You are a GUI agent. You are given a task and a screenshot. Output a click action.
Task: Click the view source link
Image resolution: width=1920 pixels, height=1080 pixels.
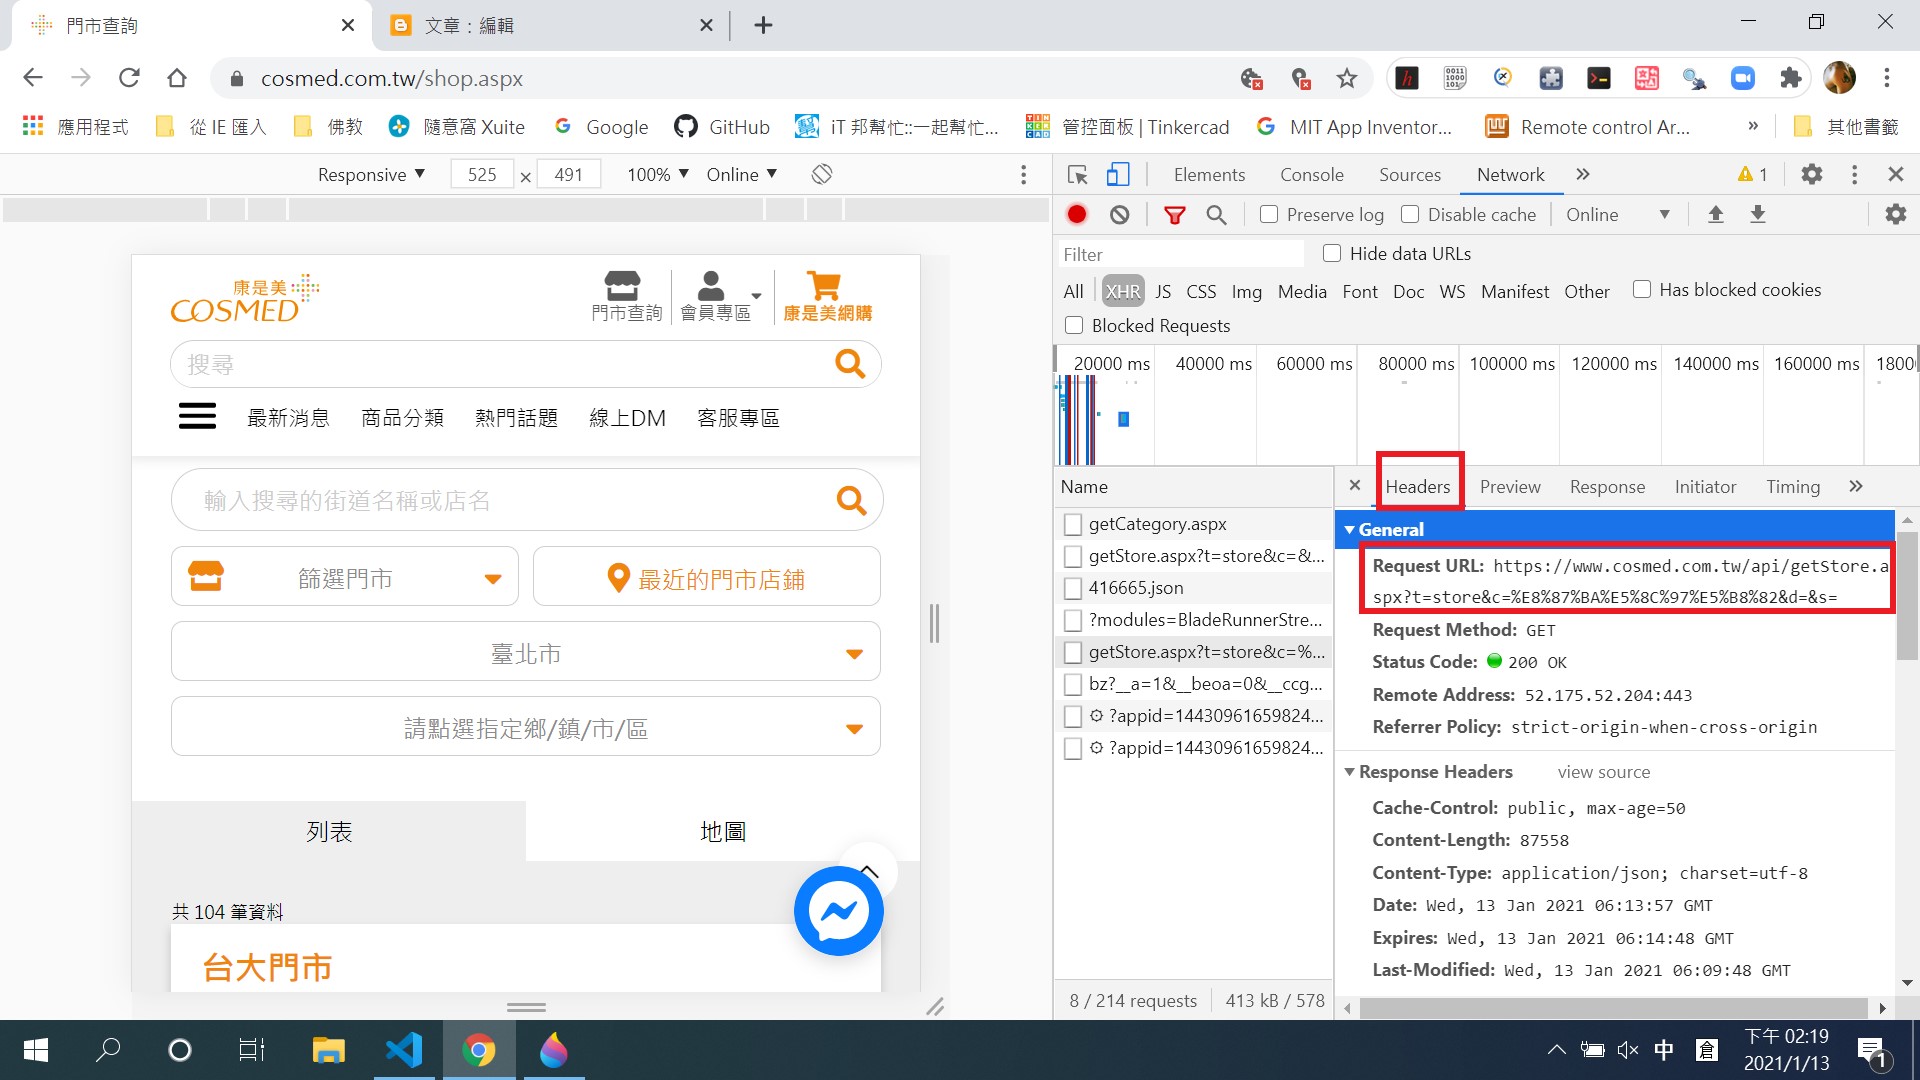[x=1603, y=772]
